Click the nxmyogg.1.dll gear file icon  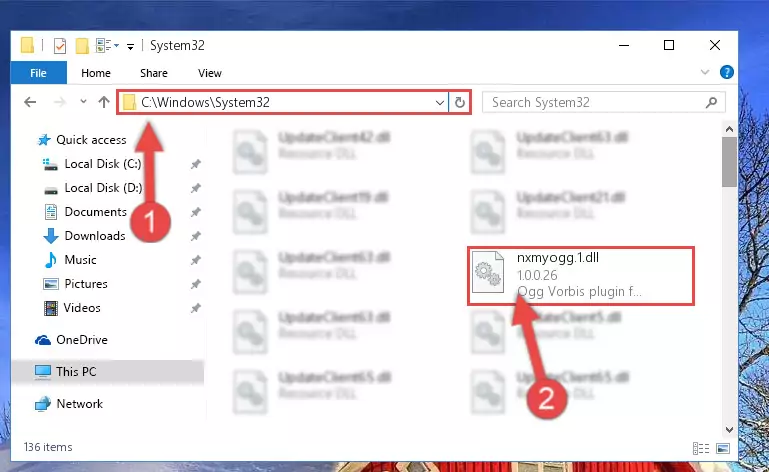click(488, 272)
